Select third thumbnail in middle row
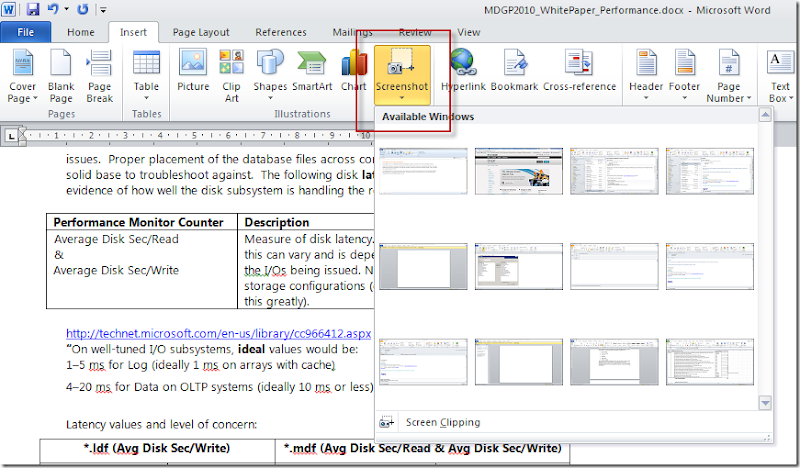 614,266
